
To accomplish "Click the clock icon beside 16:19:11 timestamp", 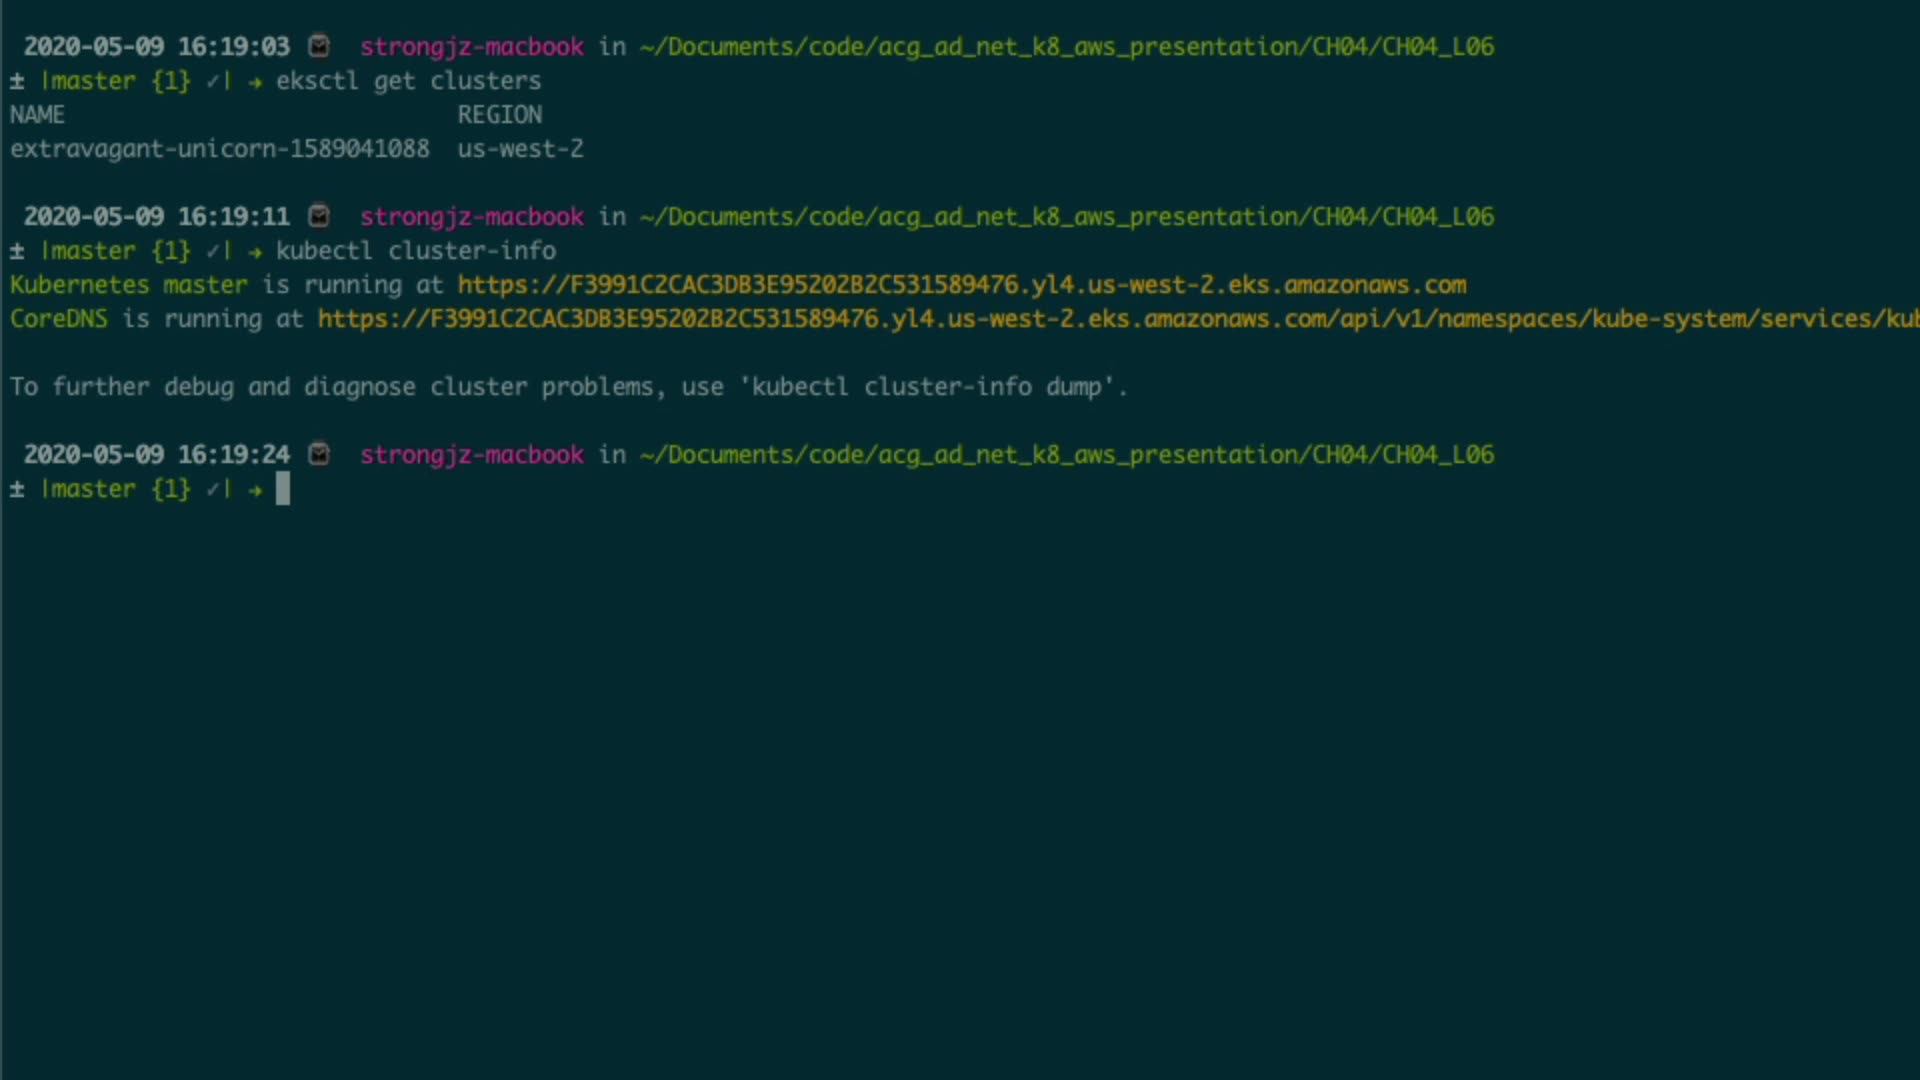I will [x=319, y=216].
